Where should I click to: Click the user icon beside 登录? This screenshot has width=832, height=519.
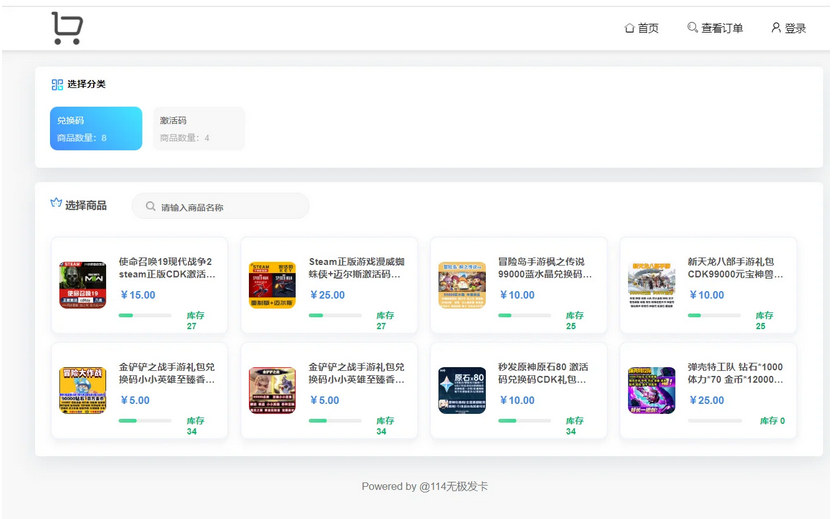pos(776,27)
